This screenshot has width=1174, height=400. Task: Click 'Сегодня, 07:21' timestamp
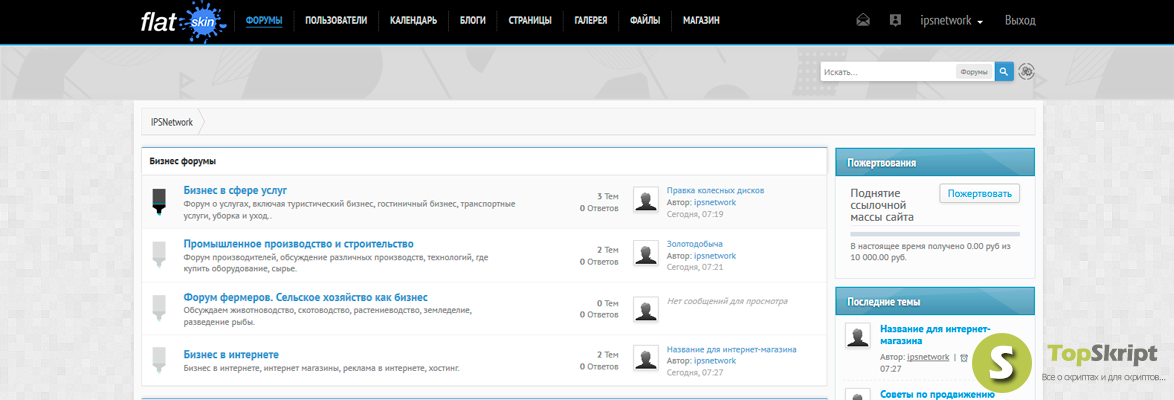695,267
